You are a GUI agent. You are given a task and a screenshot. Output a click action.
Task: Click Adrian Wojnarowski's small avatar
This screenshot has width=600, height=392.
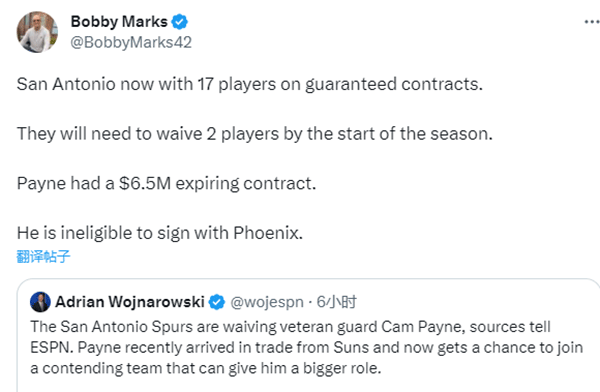[40, 302]
